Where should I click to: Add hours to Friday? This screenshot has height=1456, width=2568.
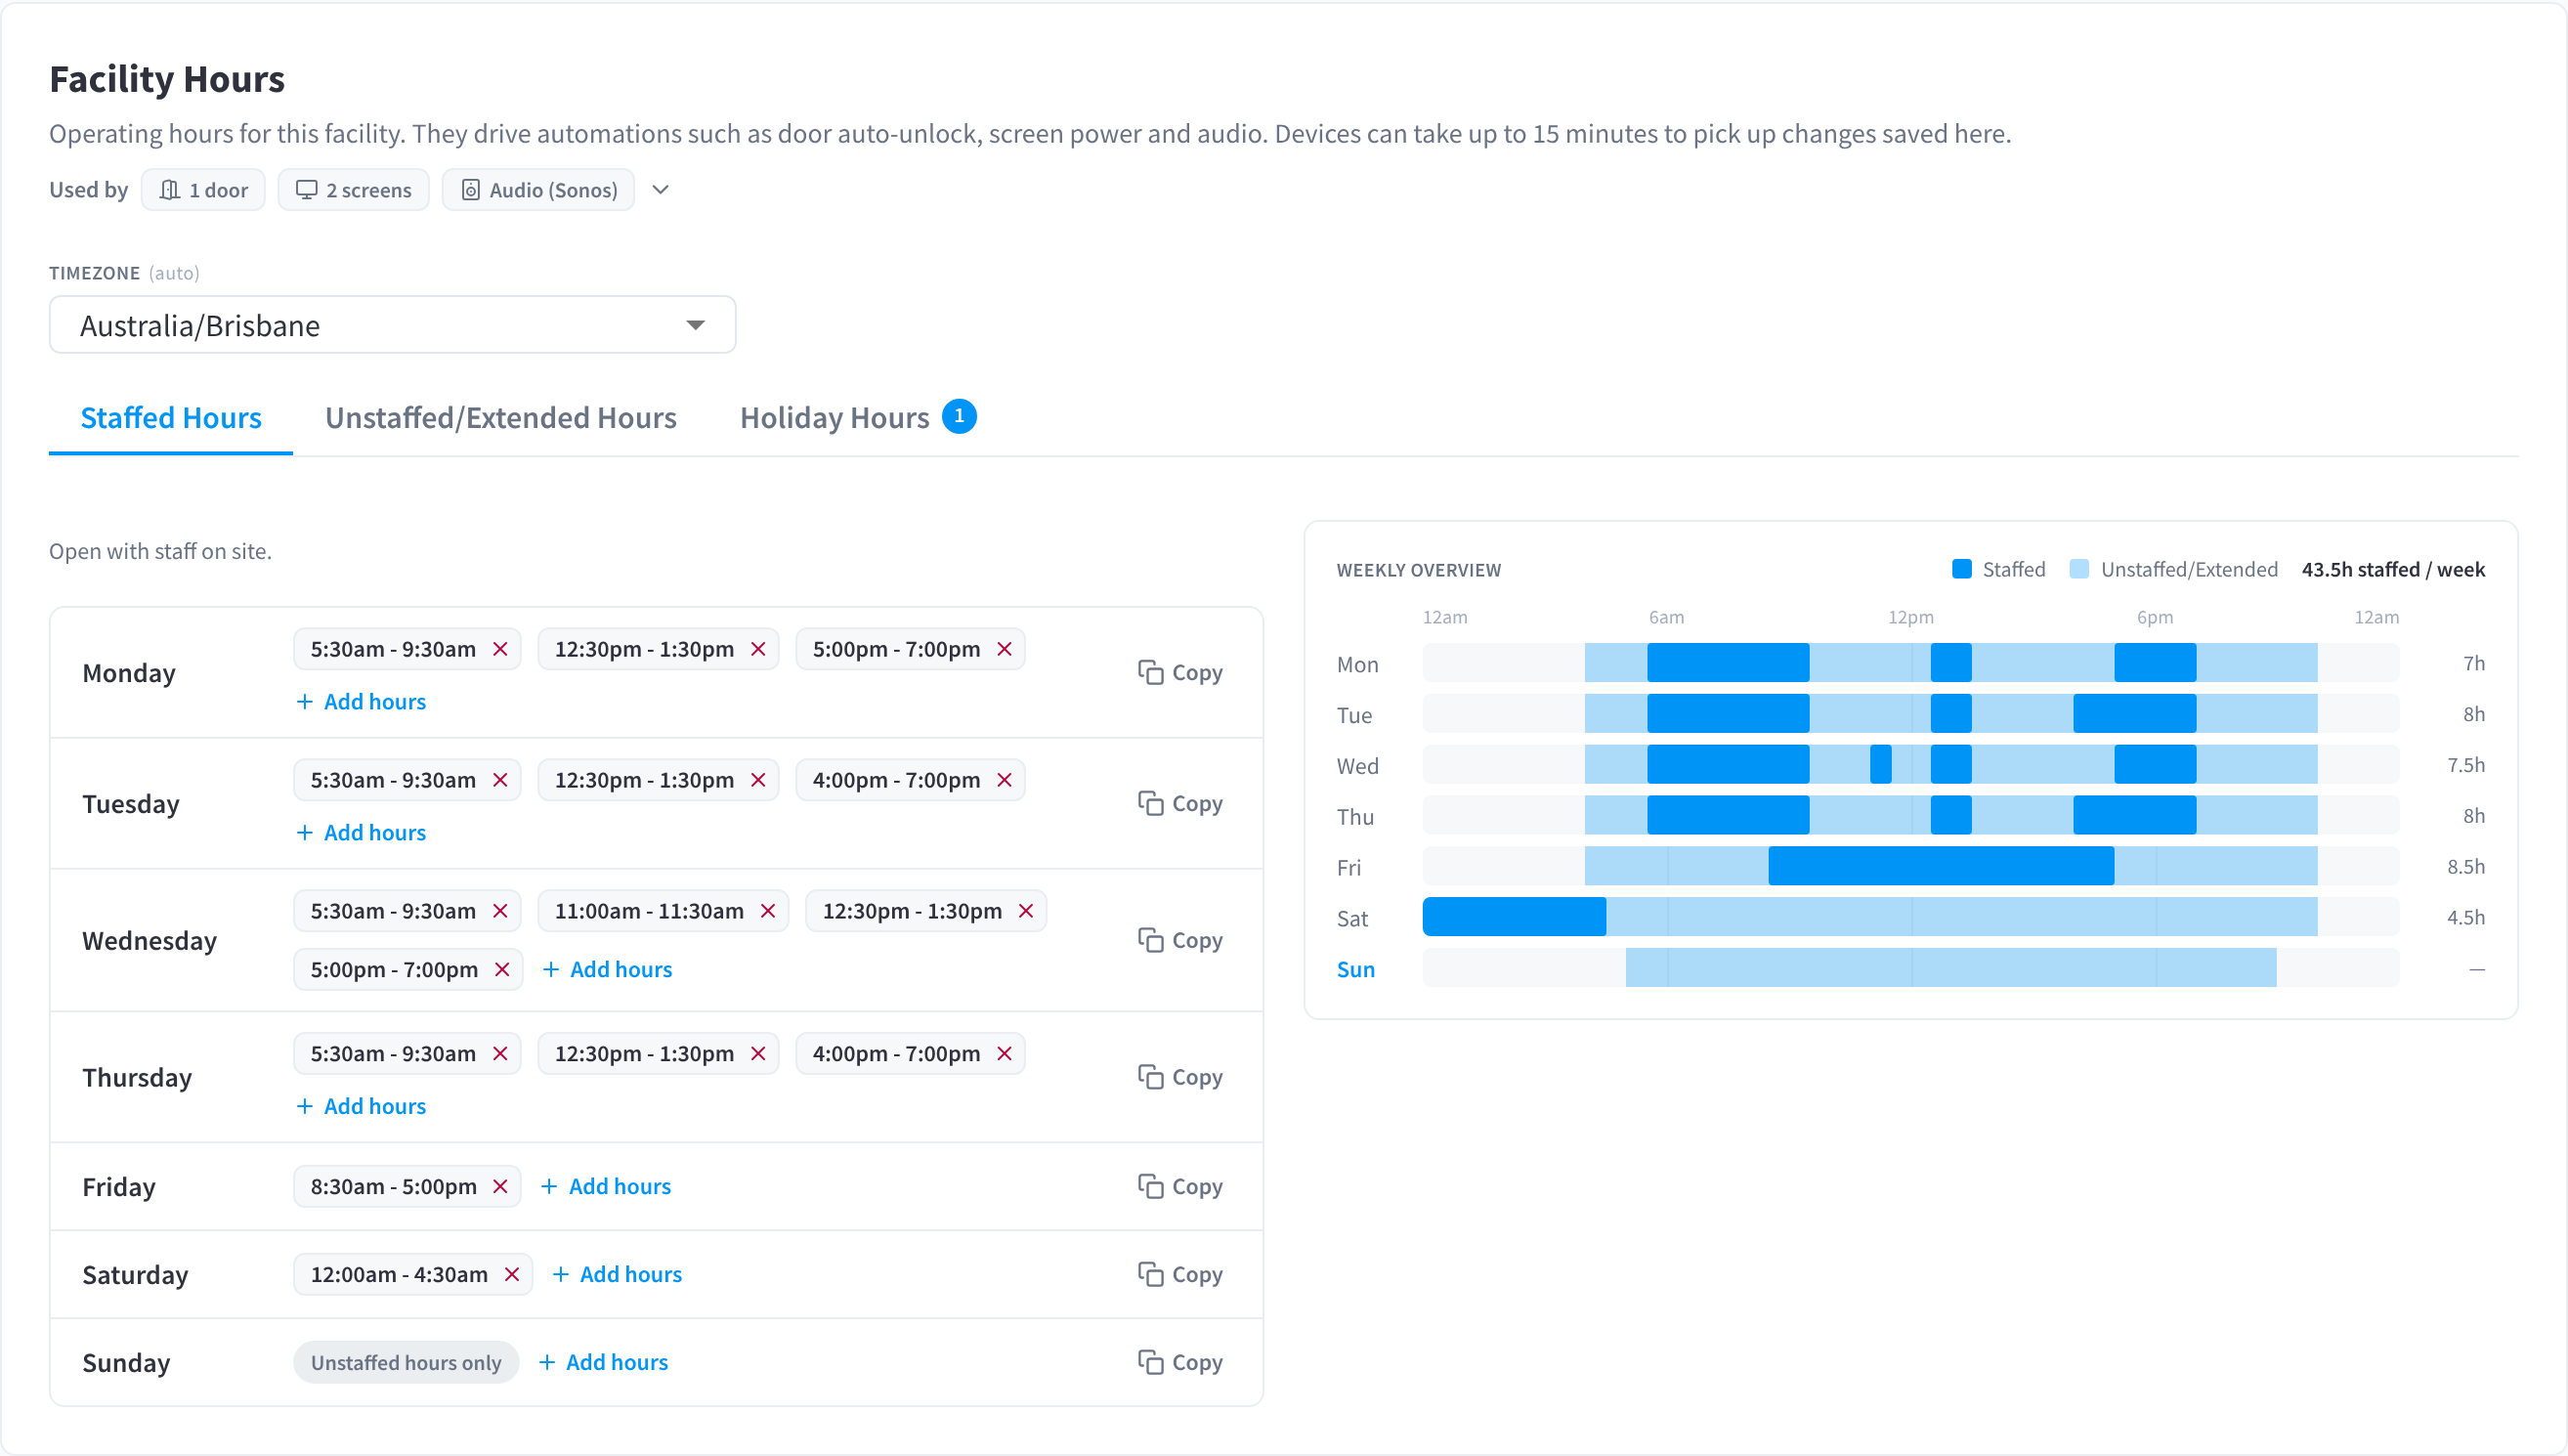click(x=606, y=1186)
